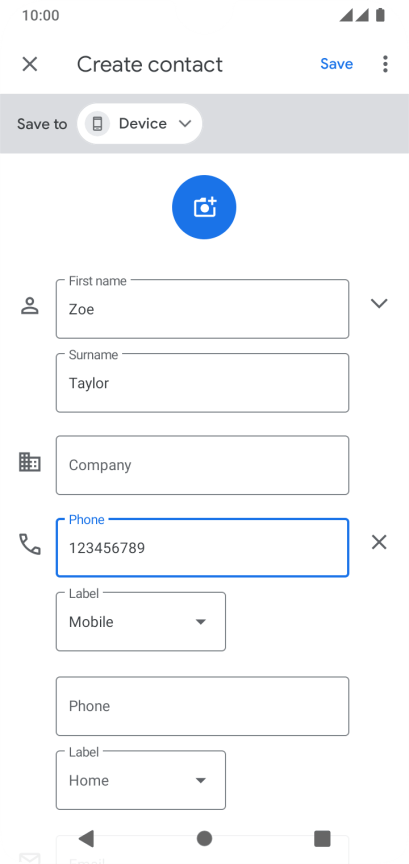Open the Home label dropdown
The image size is (409, 864).
click(141, 780)
